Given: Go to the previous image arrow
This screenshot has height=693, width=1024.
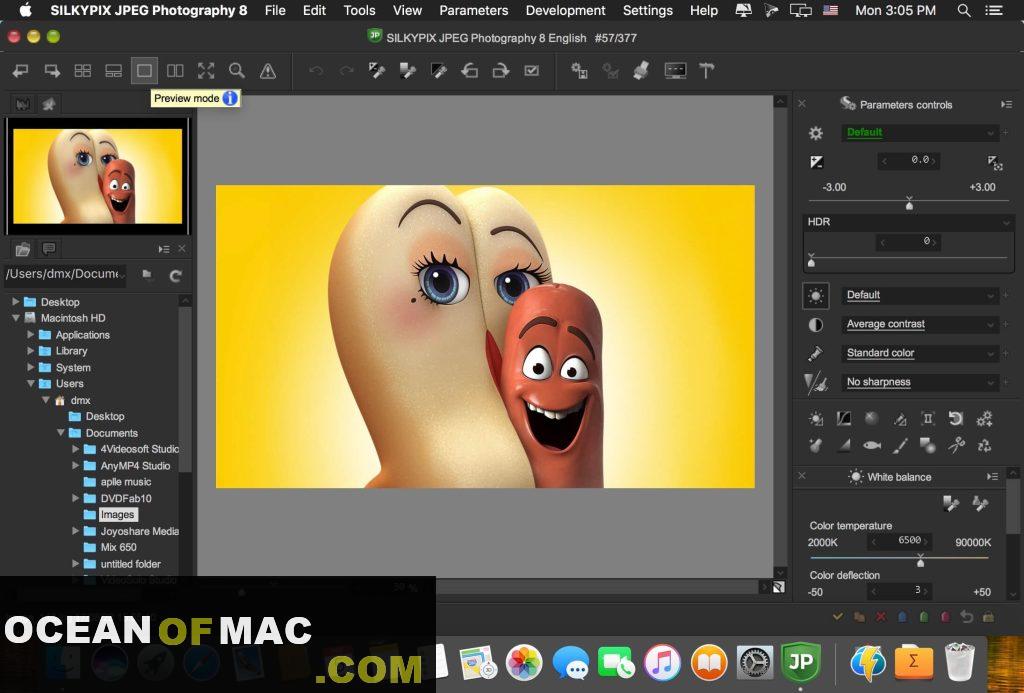Looking at the screenshot, I should pyautogui.click(x=21, y=71).
